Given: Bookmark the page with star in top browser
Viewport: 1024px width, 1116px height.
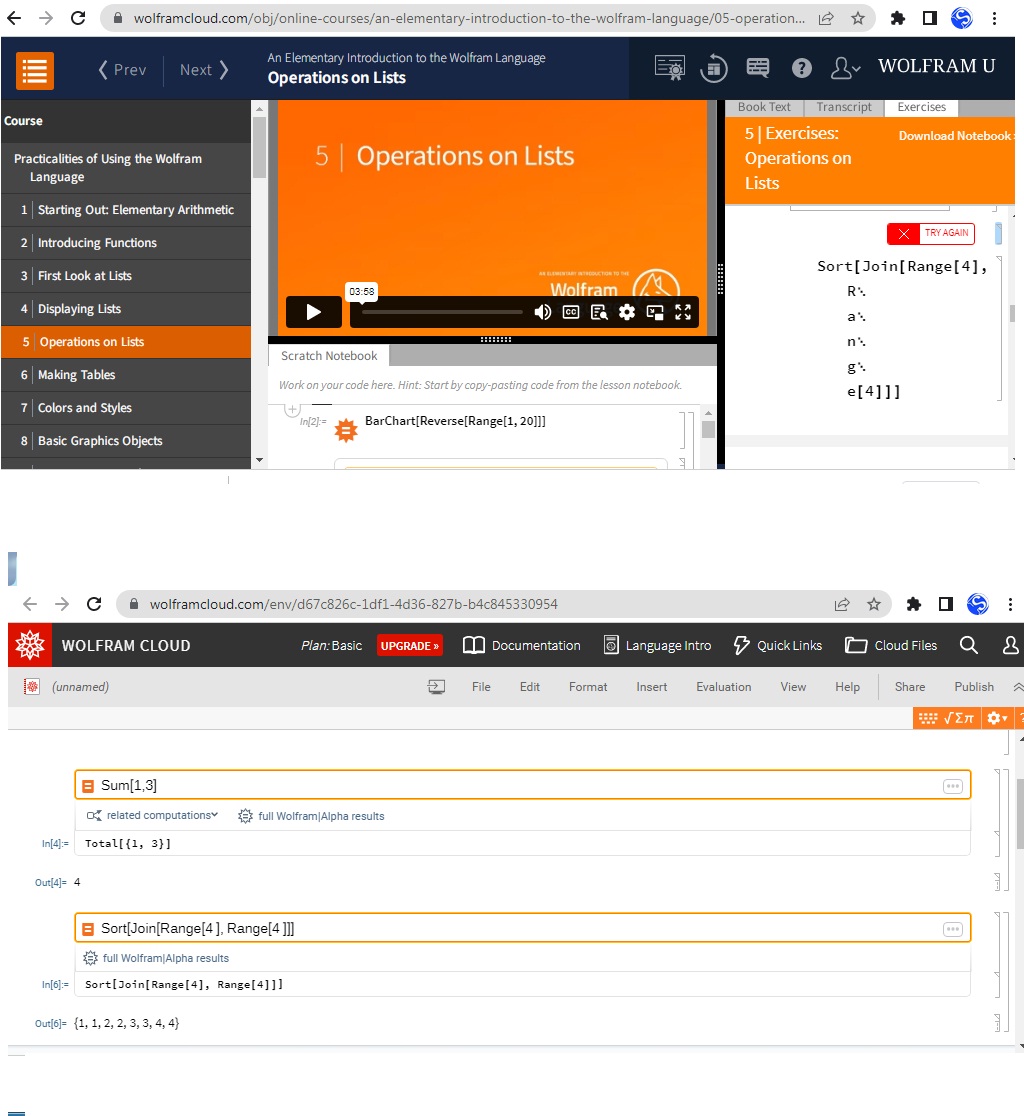Looking at the screenshot, I should pyautogui.click(x=858, y=19).
